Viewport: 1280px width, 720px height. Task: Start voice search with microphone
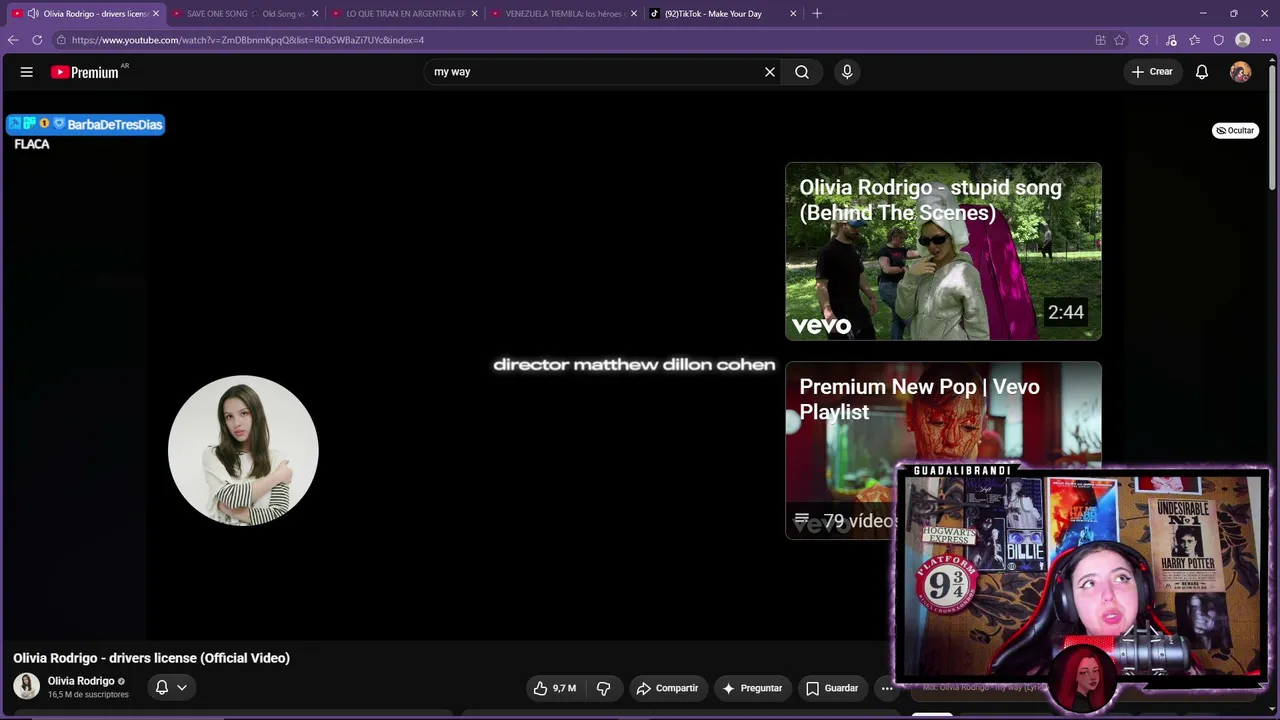click(847, 72)
